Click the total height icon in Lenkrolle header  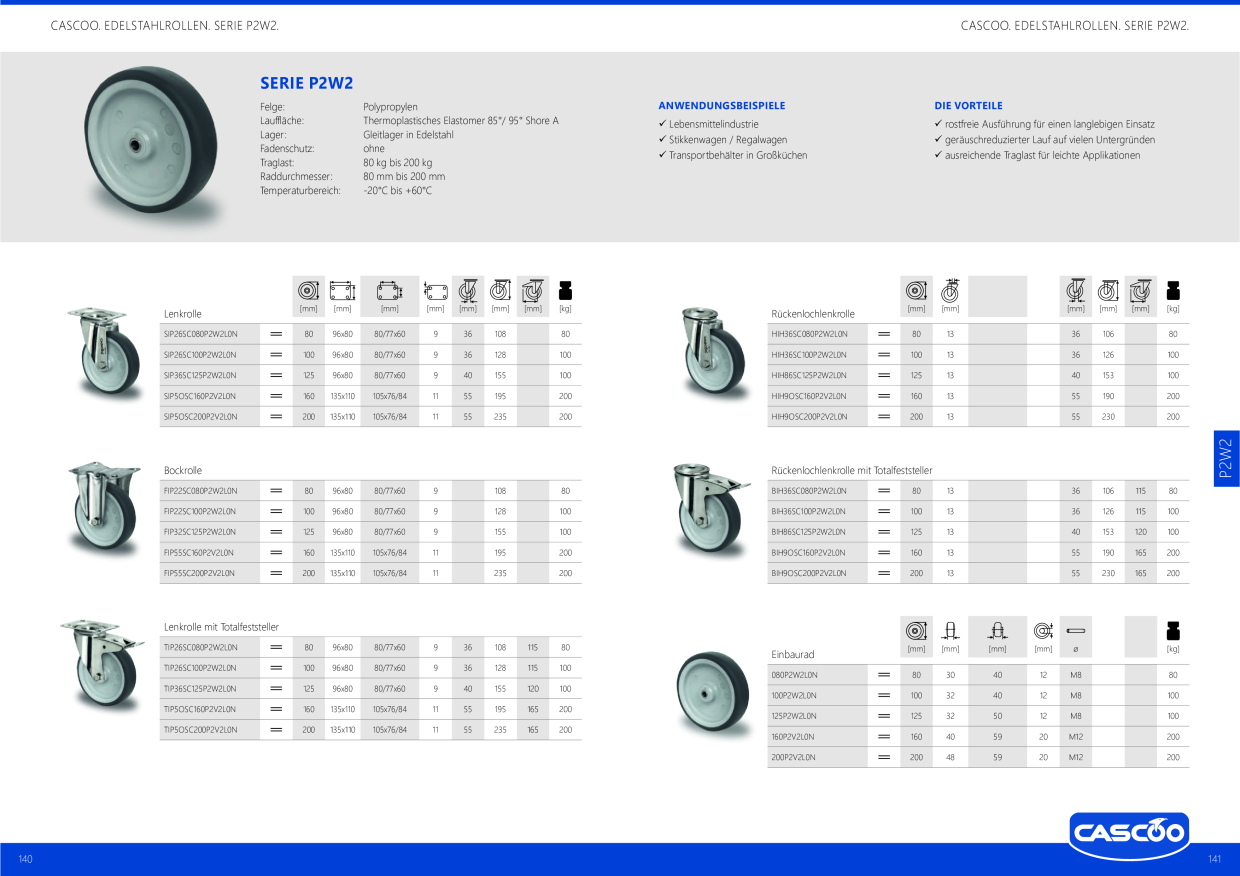pyautogui.click(x=500, y=290)
